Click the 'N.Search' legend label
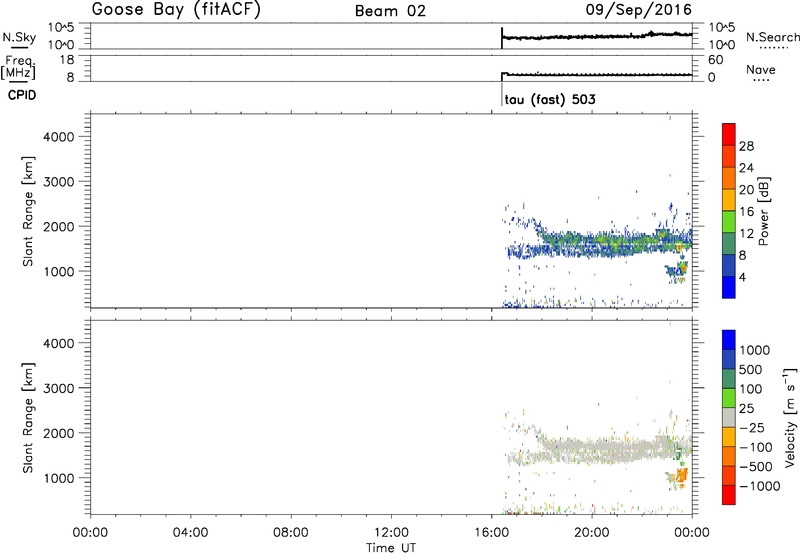This screenshot has width=800, height=554. click(772, 37)
